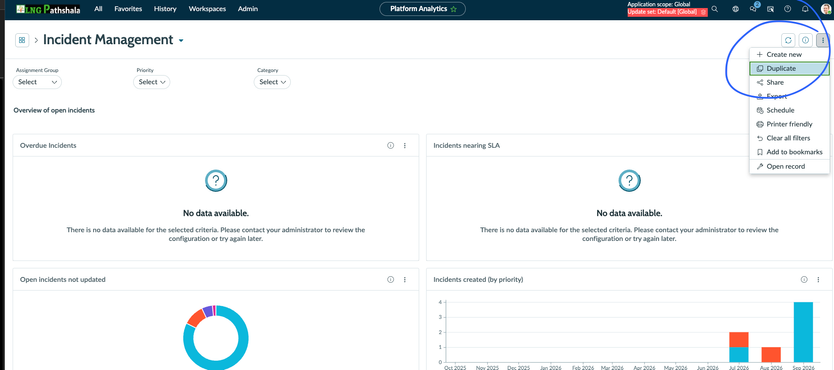This screenshot has width=834, height=370.
Task: Open the user profile avatar
Action: 826,9
